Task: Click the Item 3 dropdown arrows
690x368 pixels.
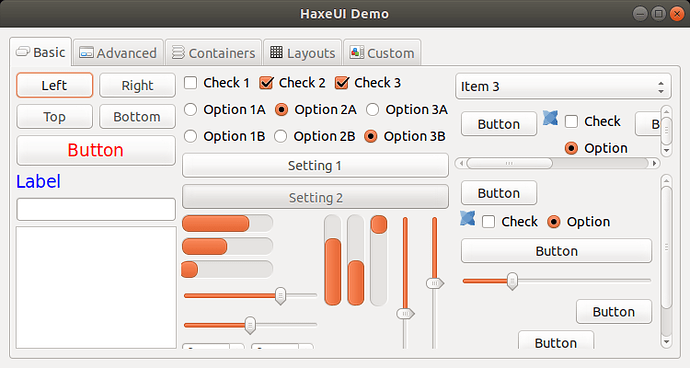Action: pyautogui.click(x=661, y=87)
